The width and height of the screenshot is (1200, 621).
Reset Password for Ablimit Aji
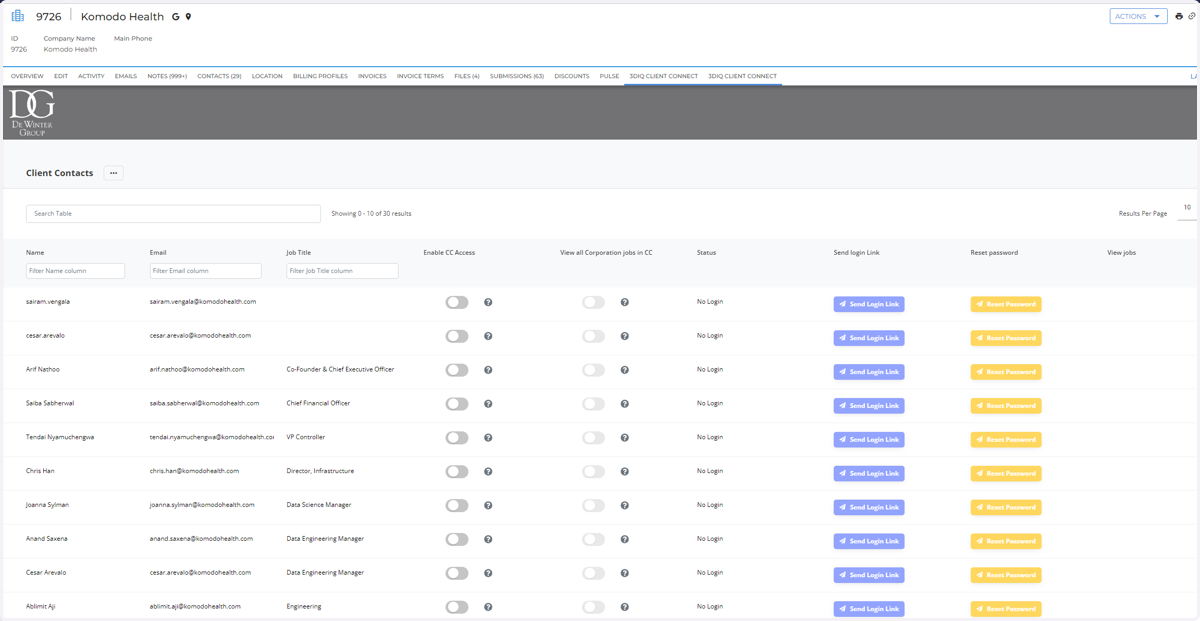tap(1006, 609)
